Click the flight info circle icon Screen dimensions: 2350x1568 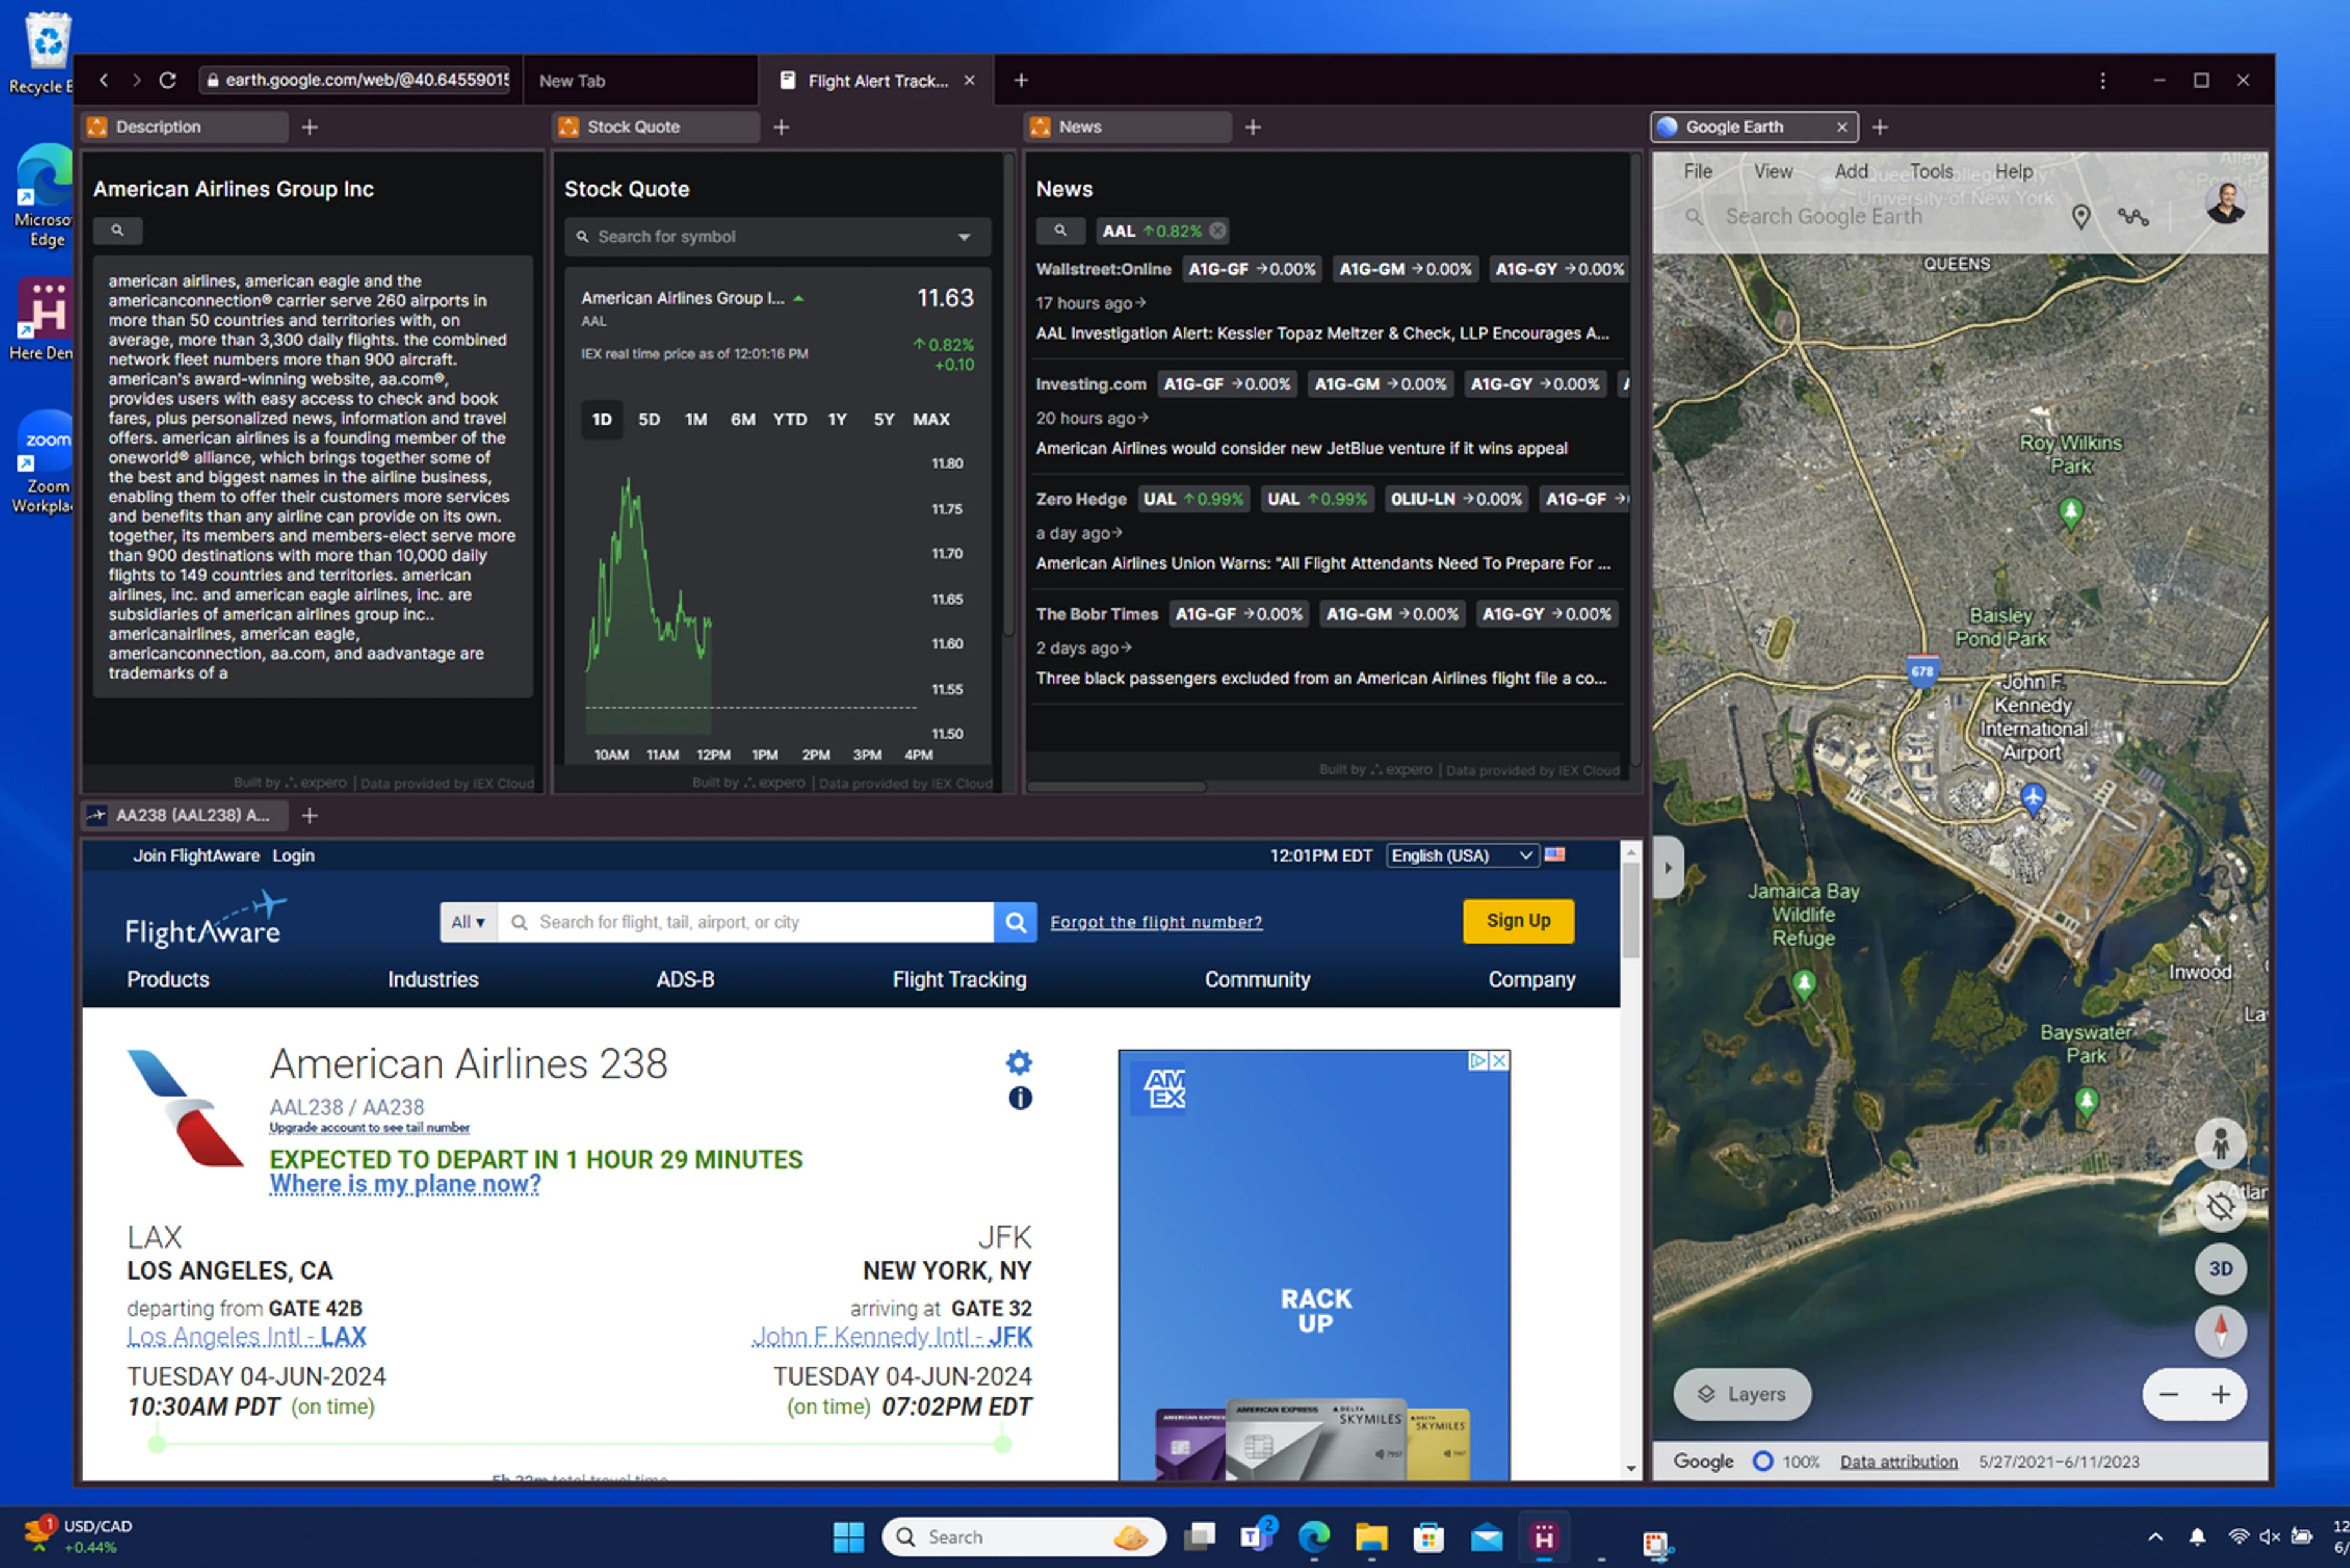tap(1019, 1098)
